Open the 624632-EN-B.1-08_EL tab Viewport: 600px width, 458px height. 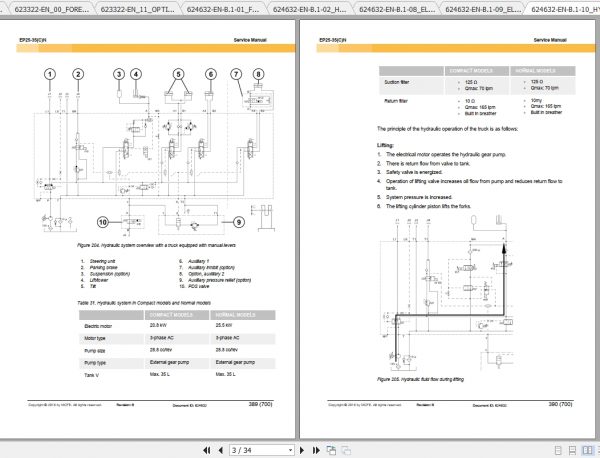point(395,9)
